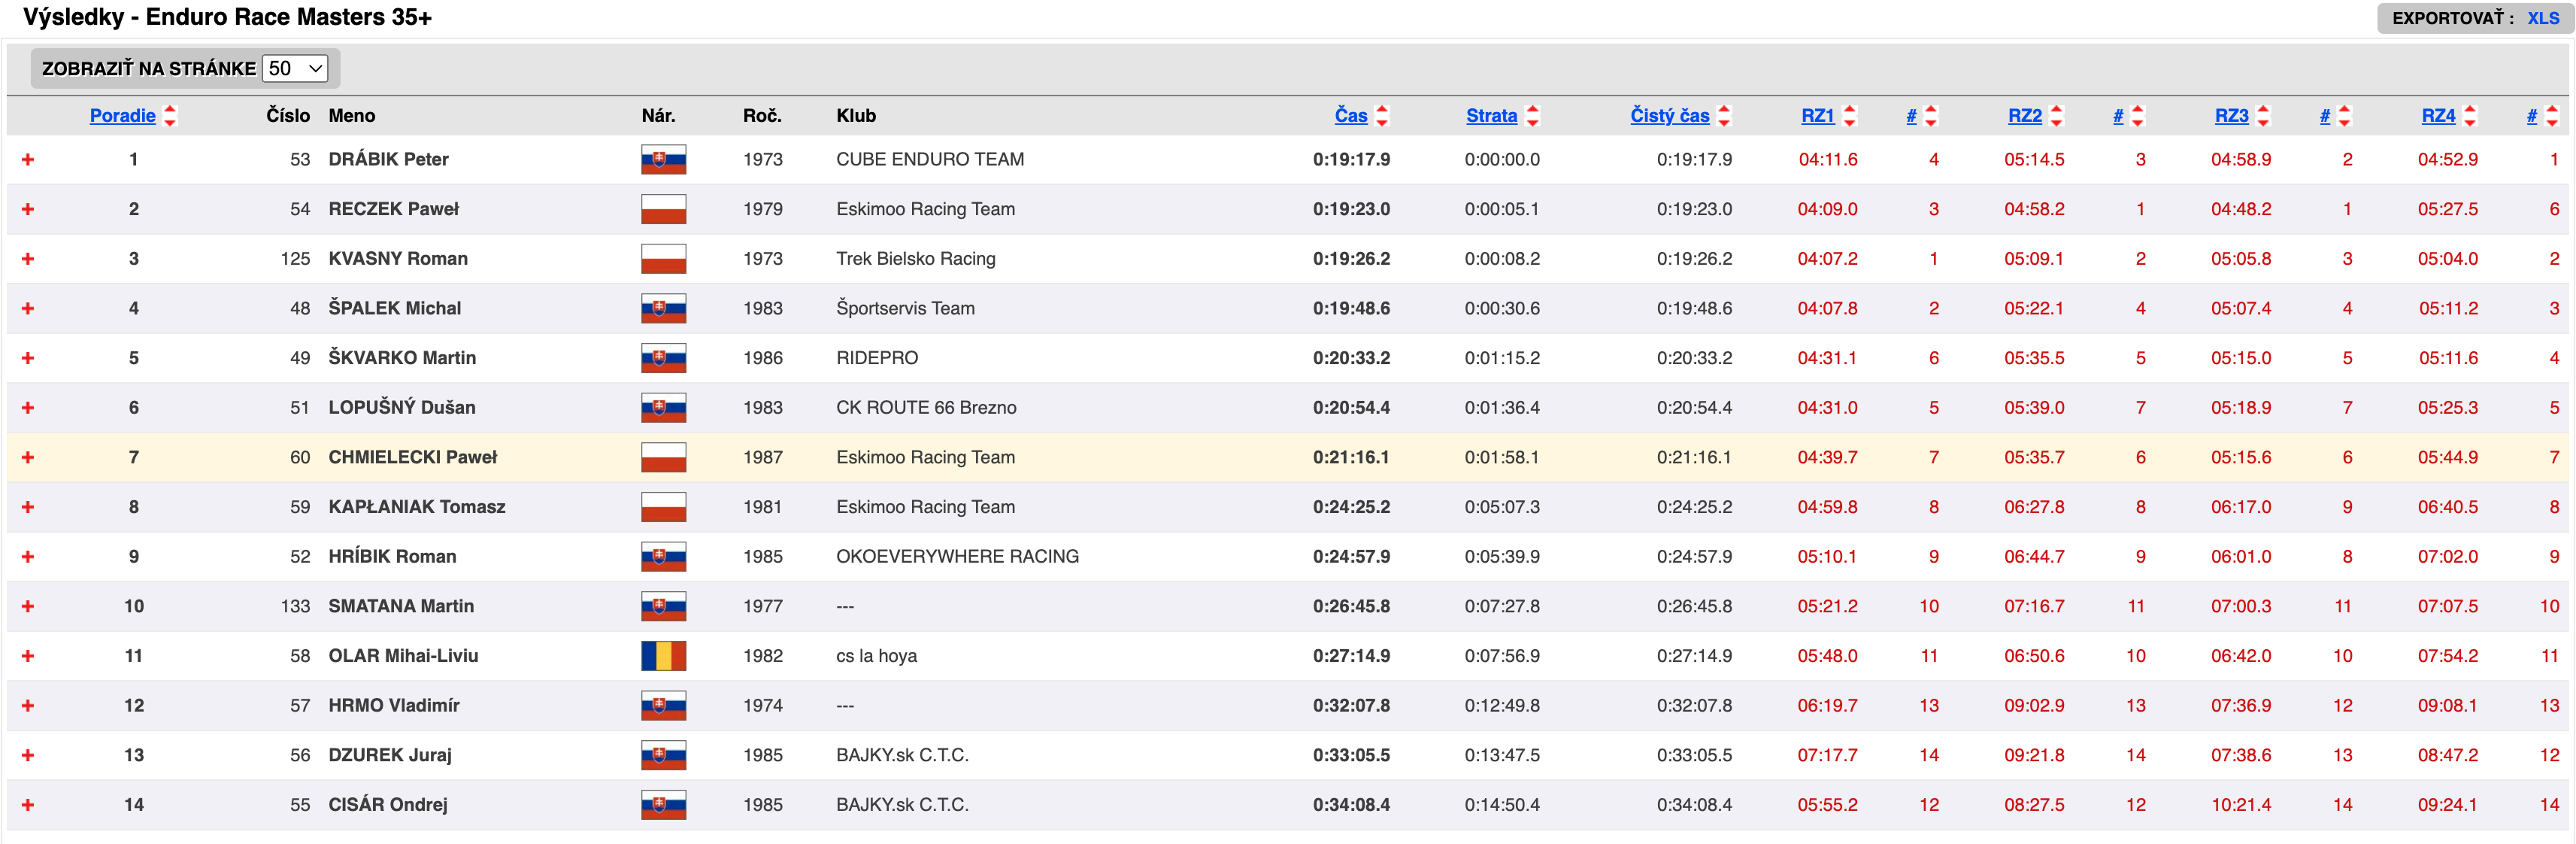Select club cs la hoya
The image size is (2576, 844).
[876, 656]
